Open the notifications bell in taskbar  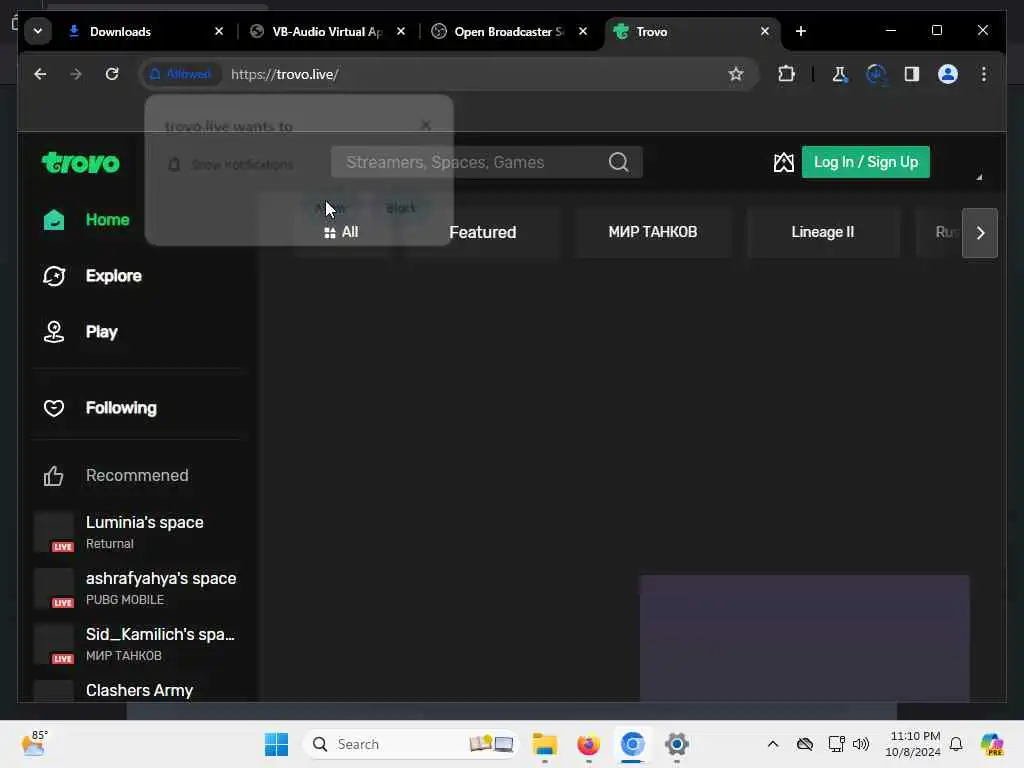[956, 744]
